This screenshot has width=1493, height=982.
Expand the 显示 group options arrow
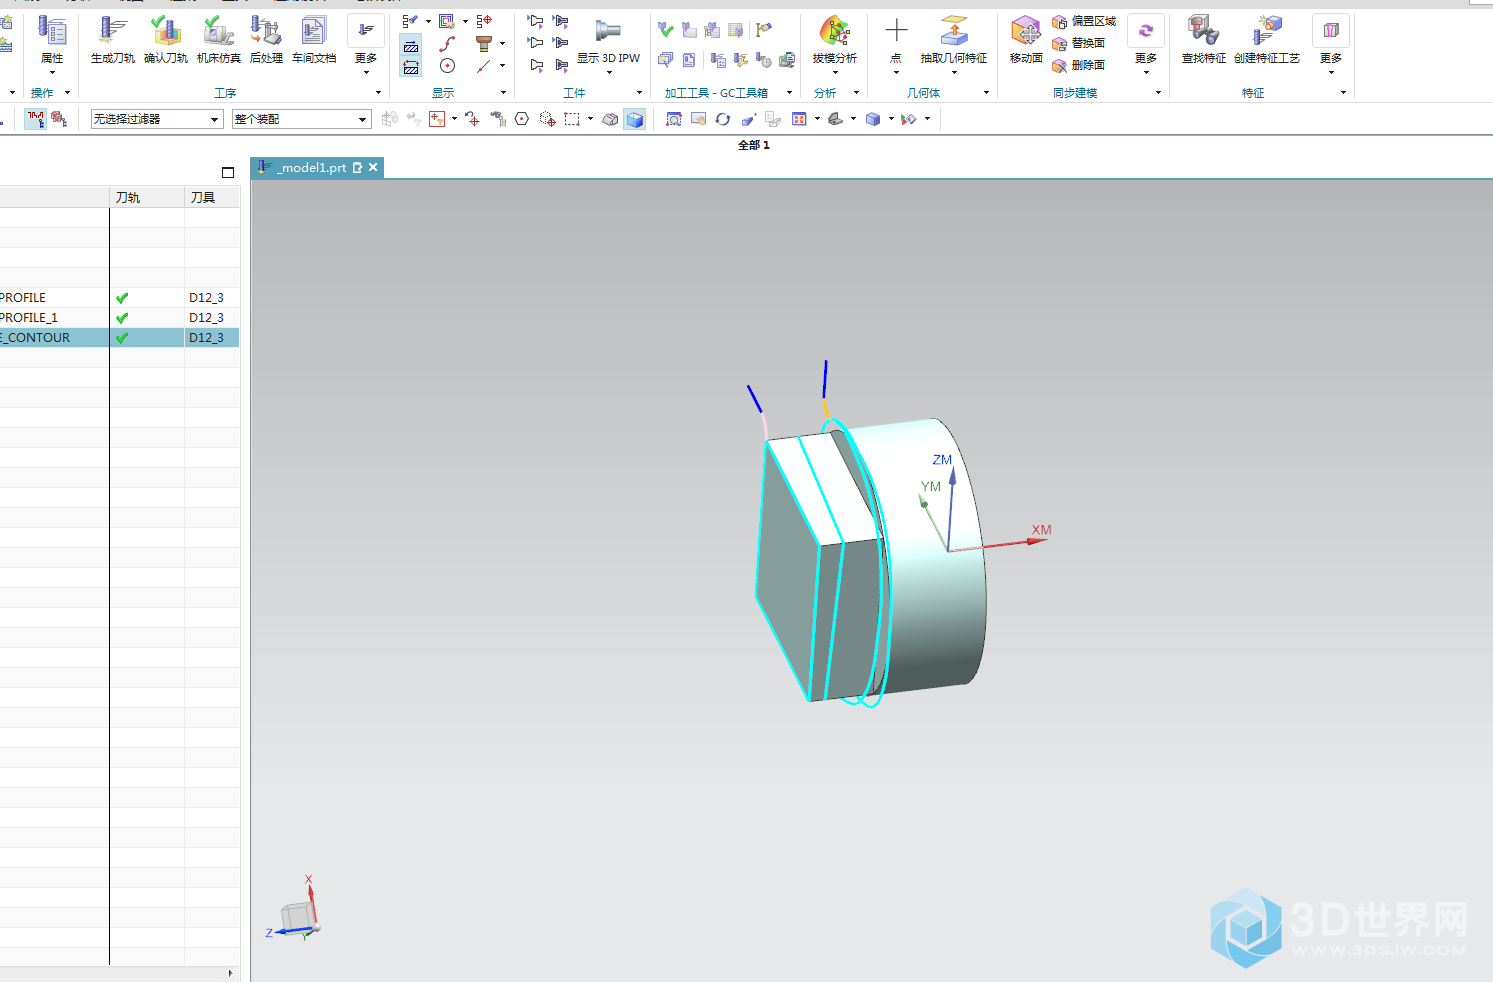pyautogui.click(x=503, y=93)
